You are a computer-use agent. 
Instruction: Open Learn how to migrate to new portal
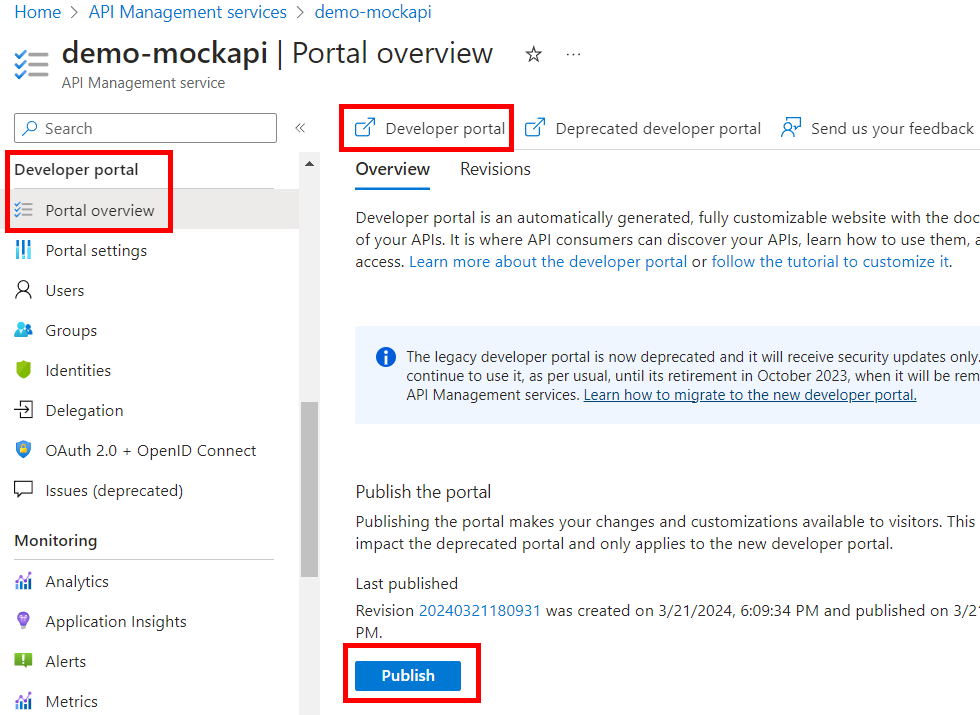point(750,395)
